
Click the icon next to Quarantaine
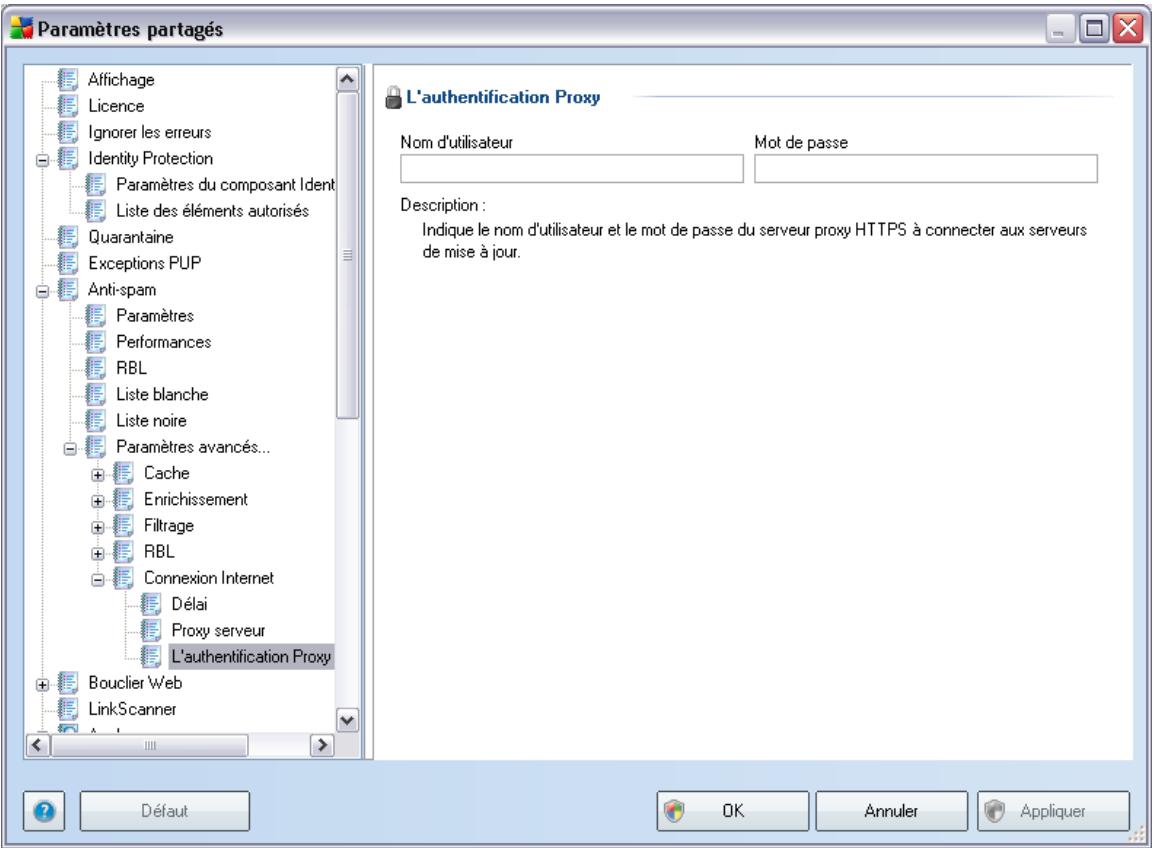pyautogui.click(x=67, y=237)
